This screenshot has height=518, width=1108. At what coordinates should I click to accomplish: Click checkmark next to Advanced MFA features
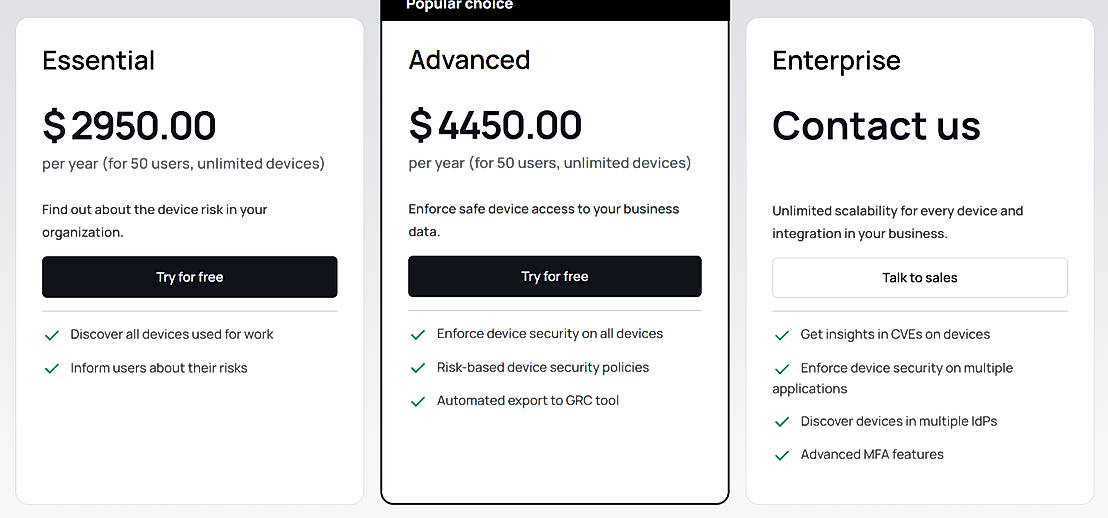782,455
